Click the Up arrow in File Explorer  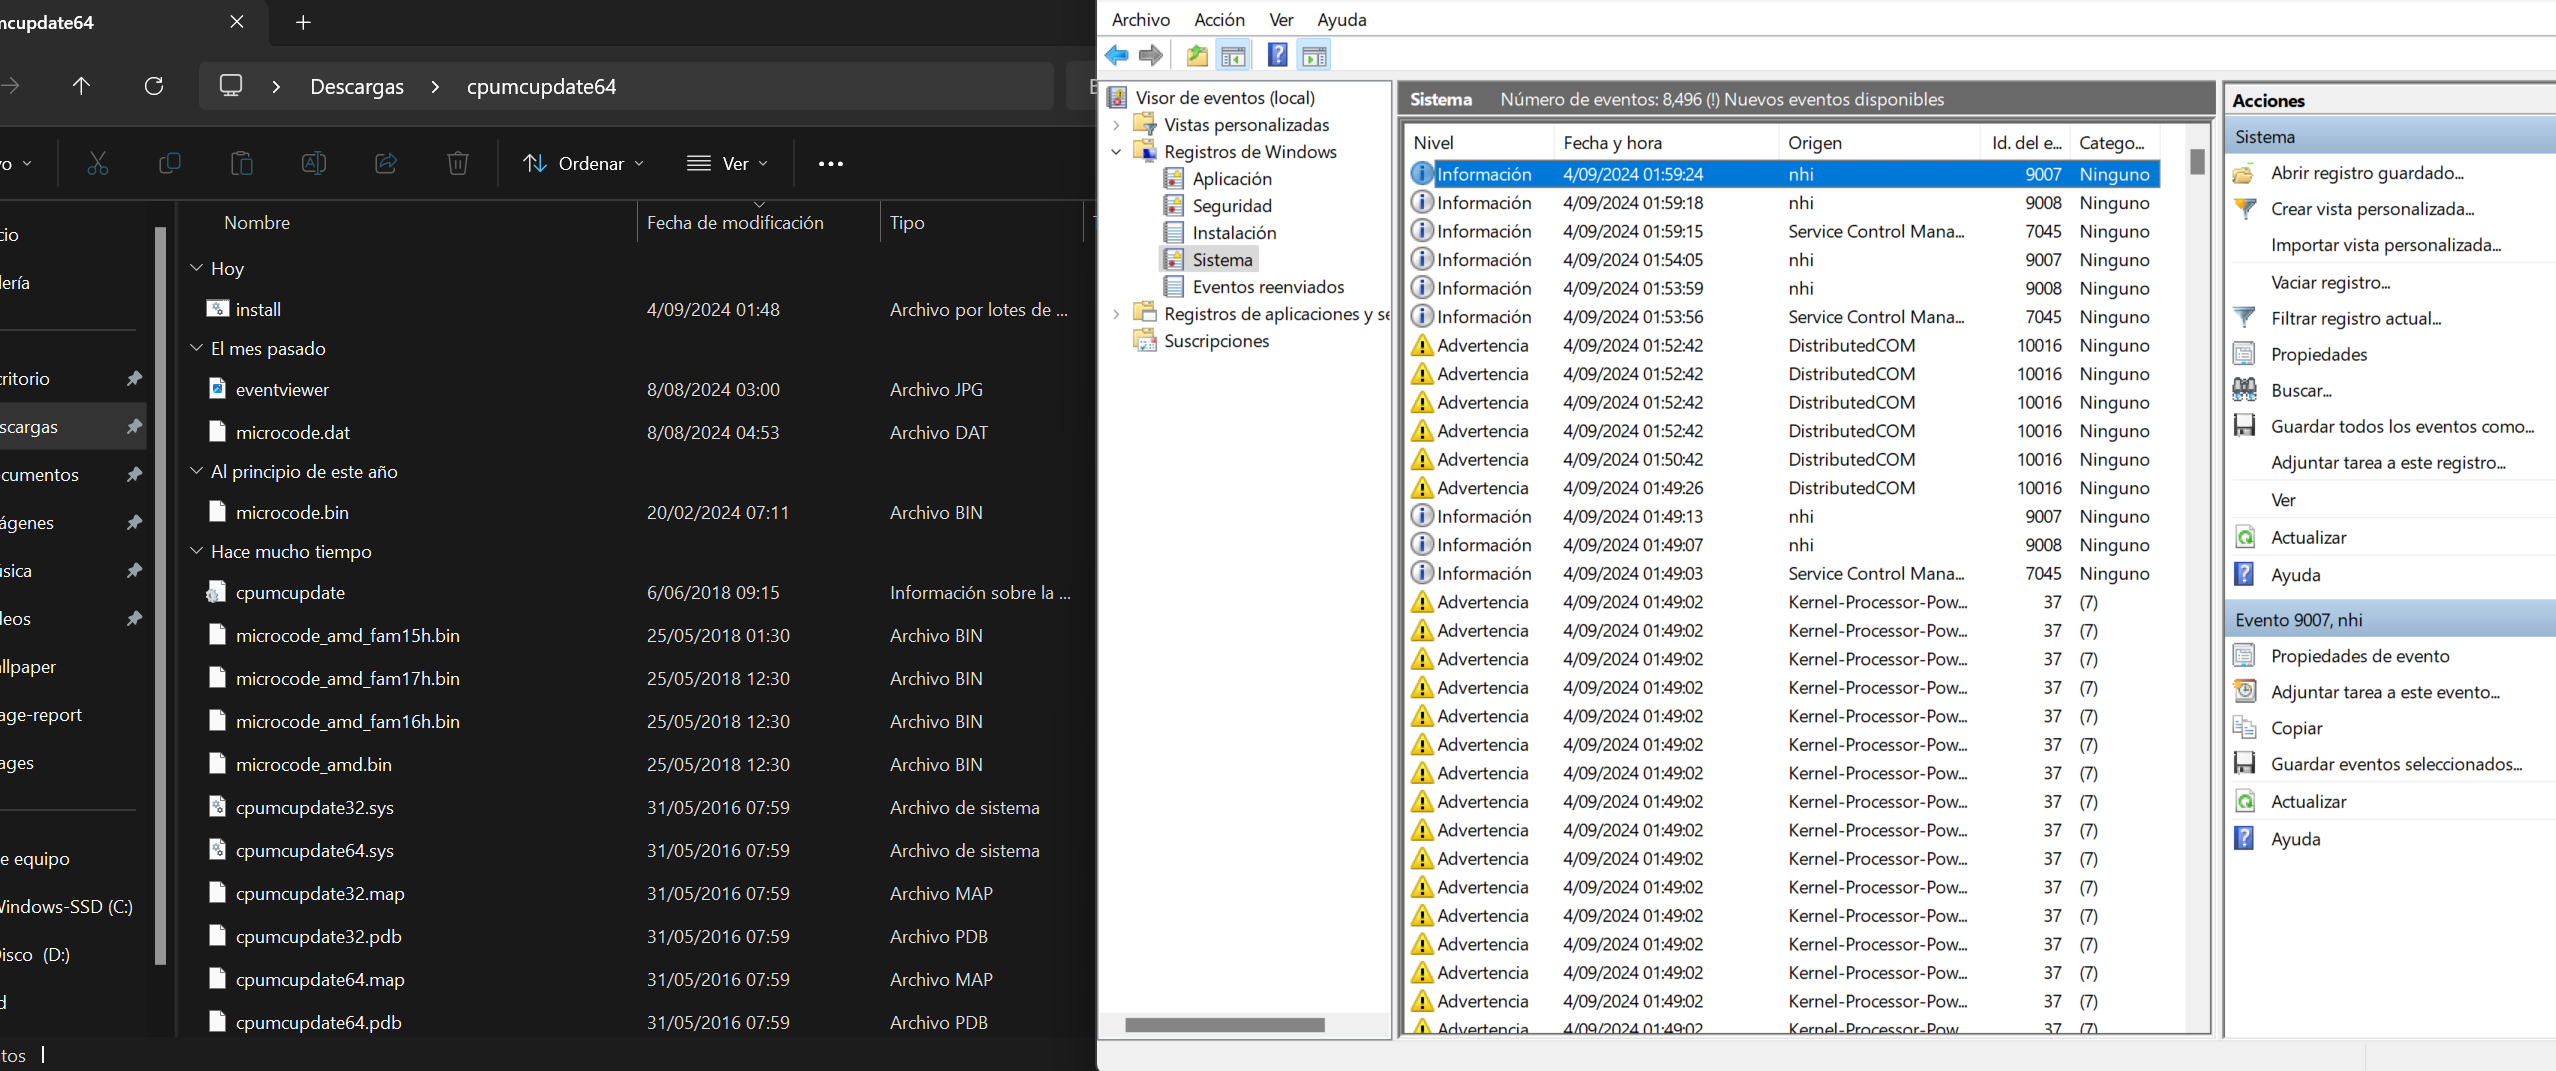click(x=82, y=86)
